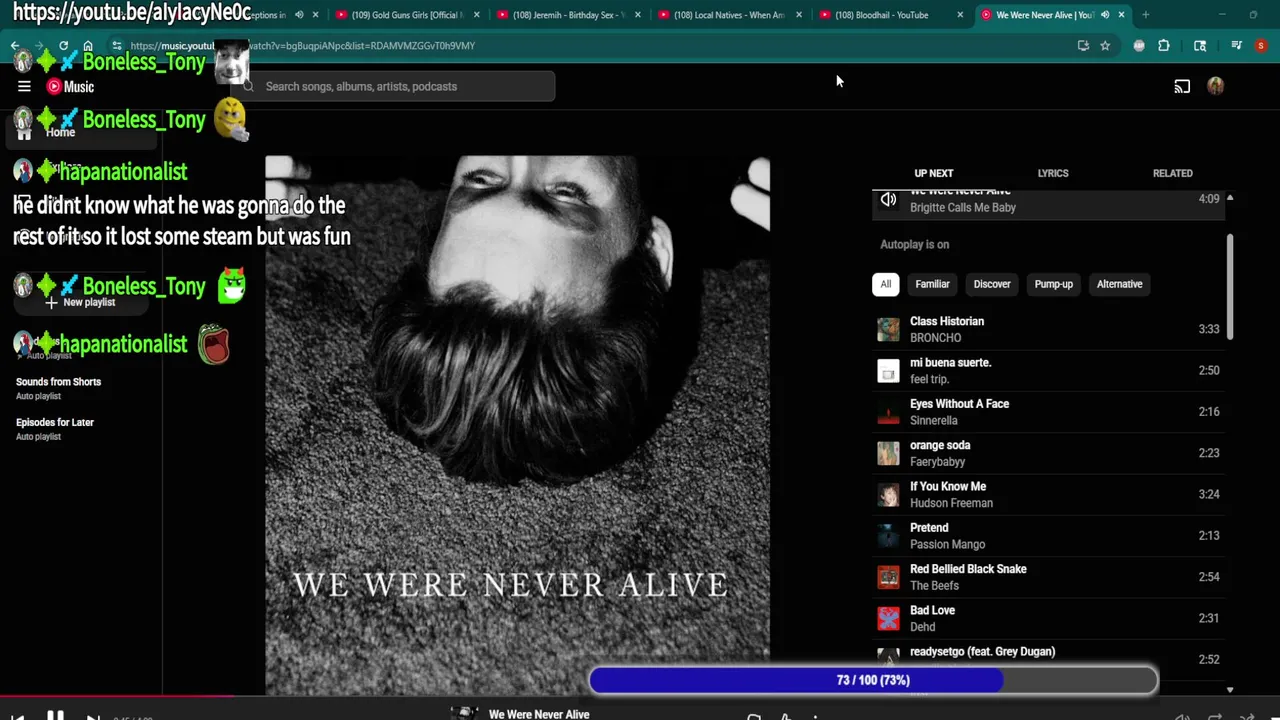Select the Discover filter chip
Screen dimensions: 1280x720
(x=992, y=284)
